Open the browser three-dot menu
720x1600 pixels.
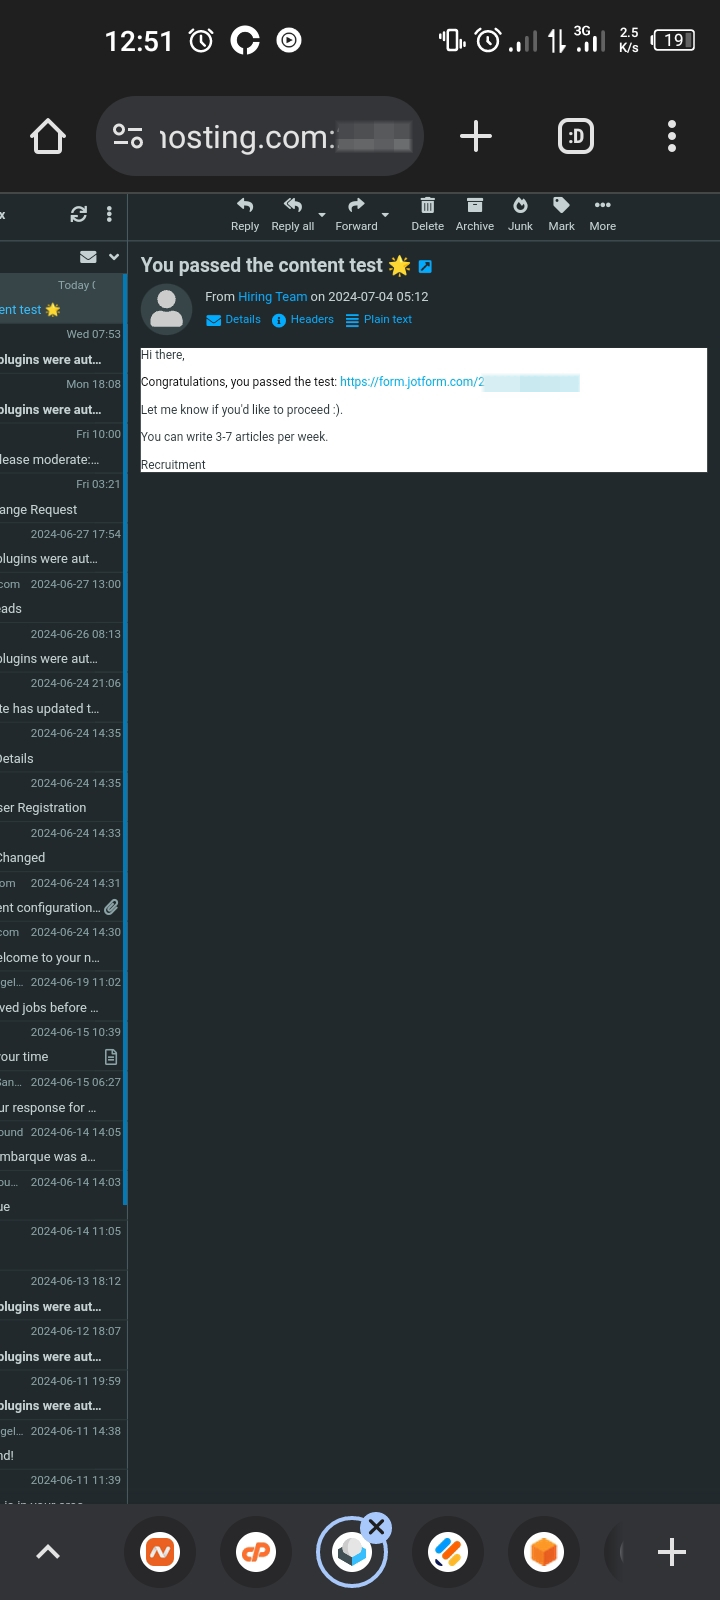click(671, 136)
